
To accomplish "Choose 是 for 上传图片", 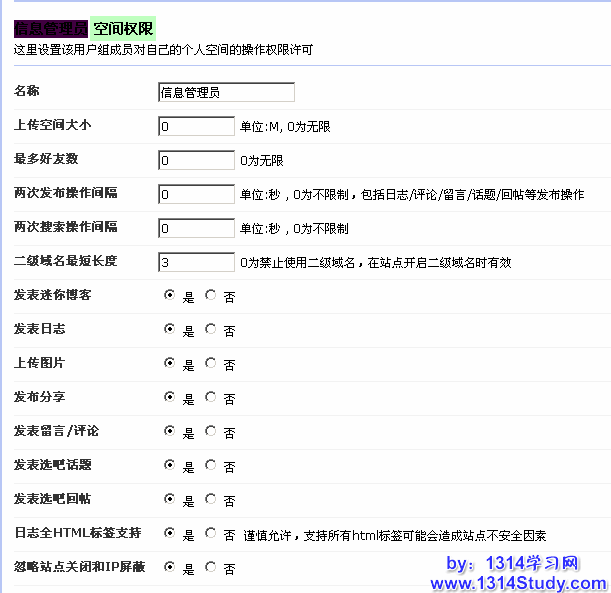I will [x=169, y=364].
